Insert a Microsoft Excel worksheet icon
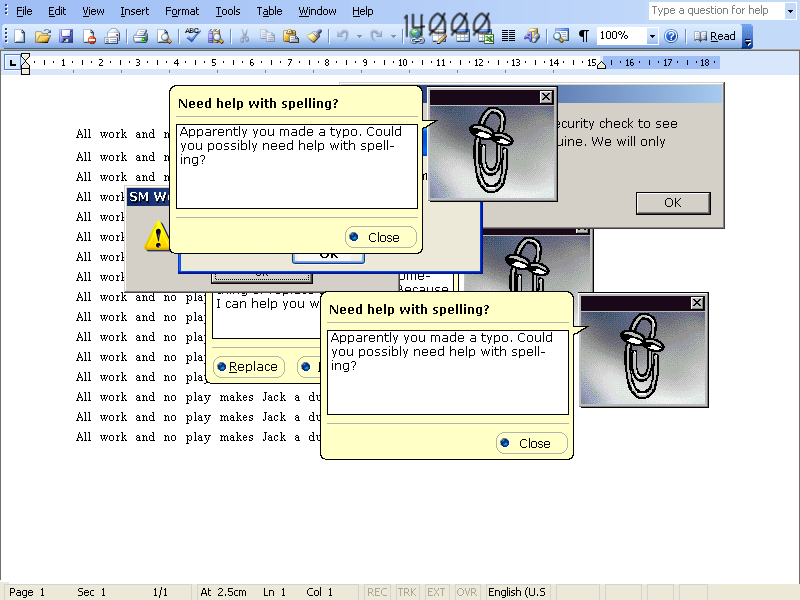The image size is (800, 600). (x=486, y=36)
